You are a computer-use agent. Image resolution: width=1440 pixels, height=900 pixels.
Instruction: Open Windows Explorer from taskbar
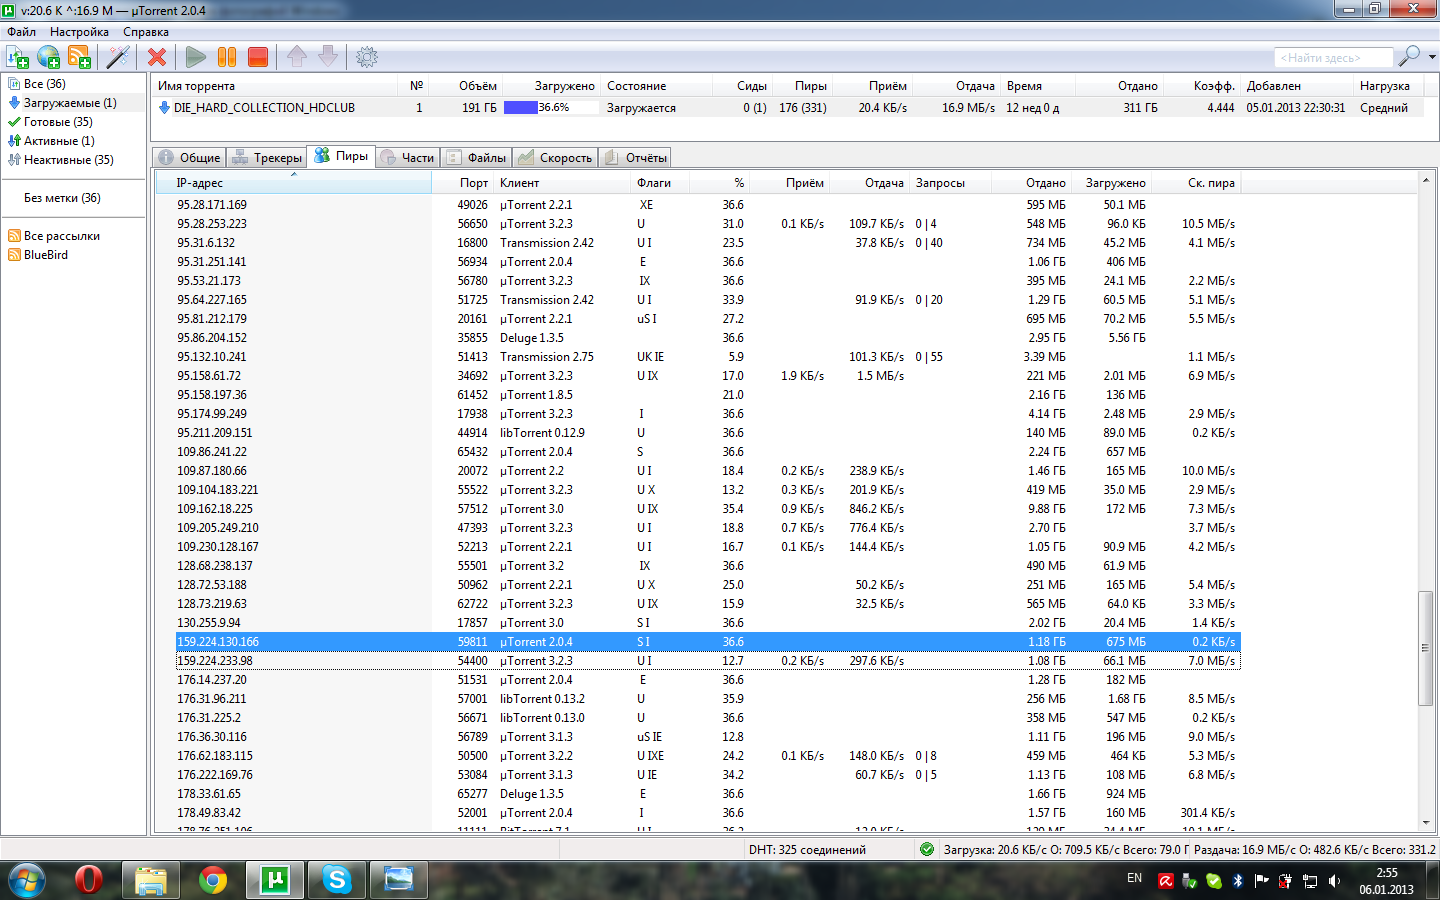click(150, 880)
